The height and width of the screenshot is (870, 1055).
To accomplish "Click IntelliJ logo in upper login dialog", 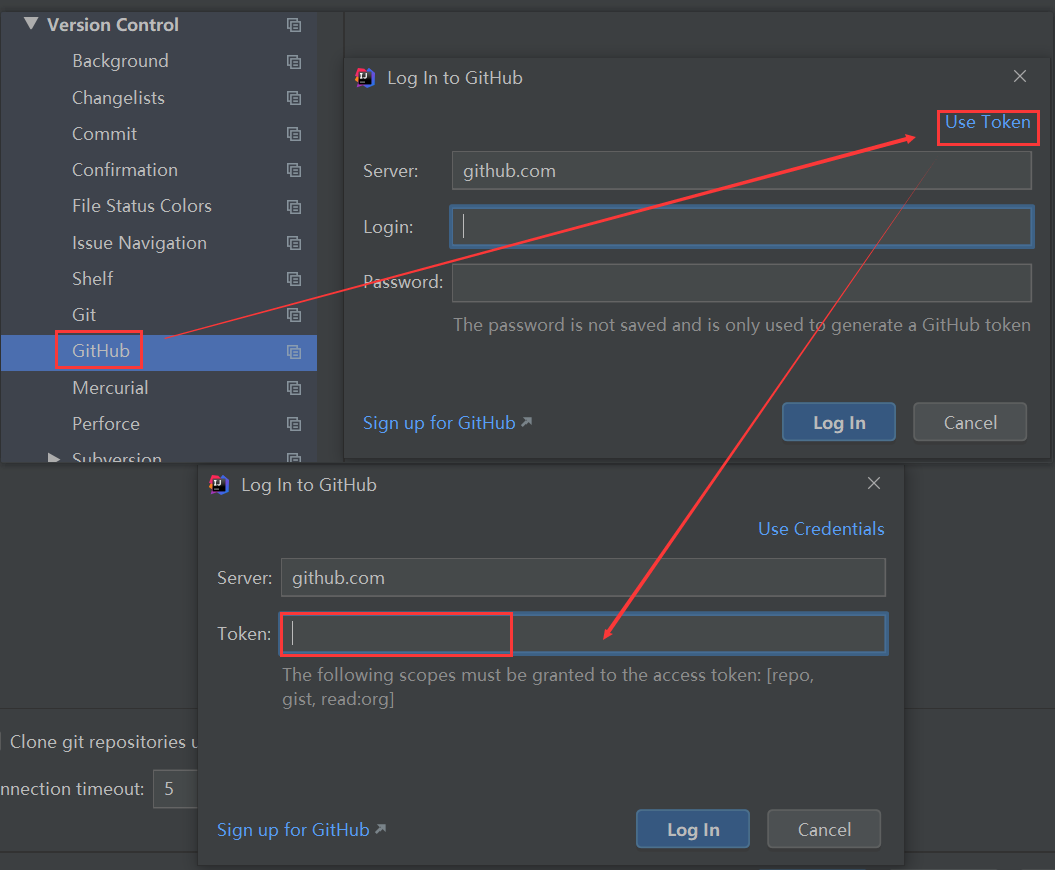I will (x=365, y=78).
